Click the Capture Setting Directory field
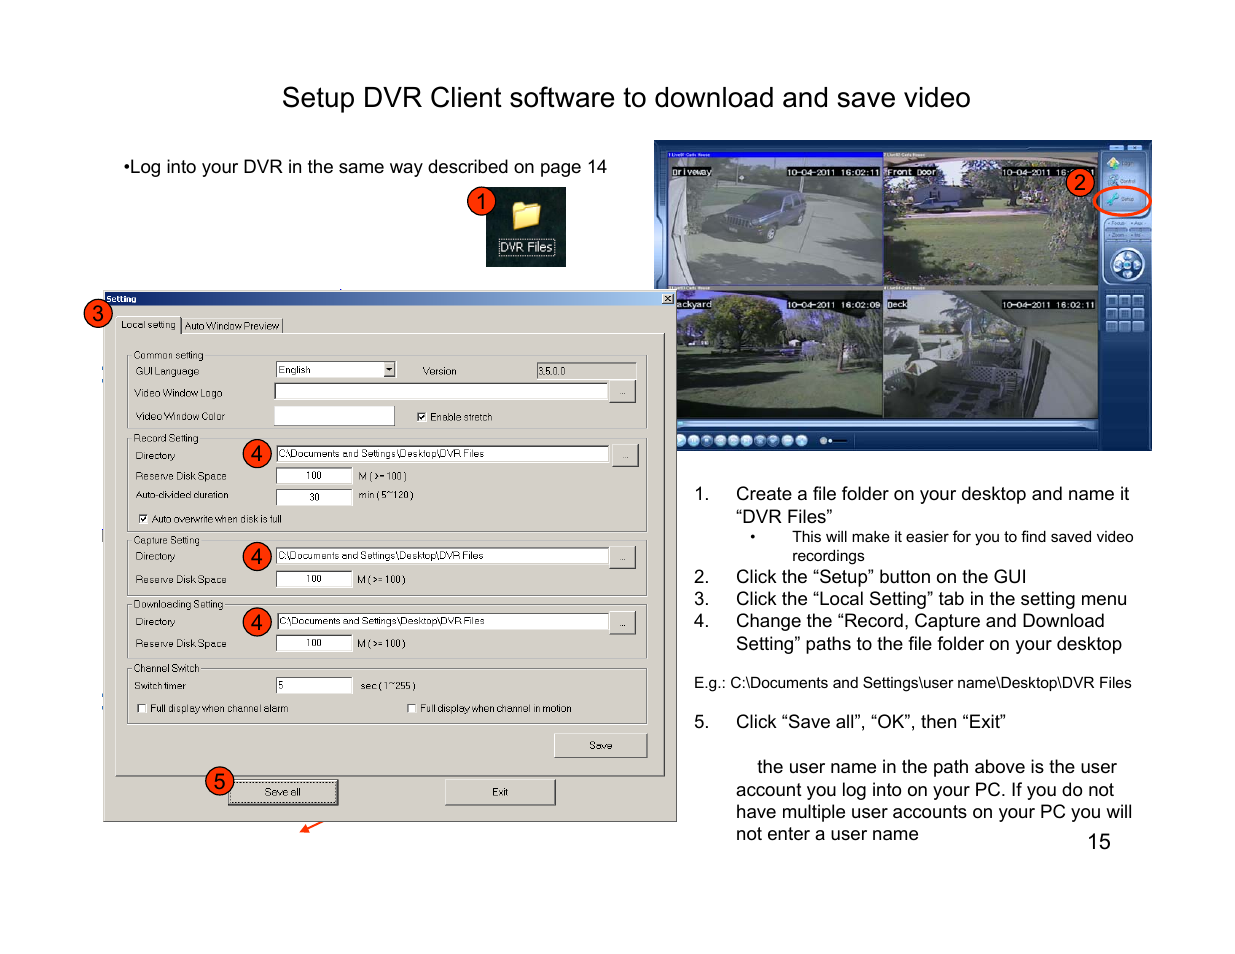This screenshot has height=954, width=1235. point(442,556)
